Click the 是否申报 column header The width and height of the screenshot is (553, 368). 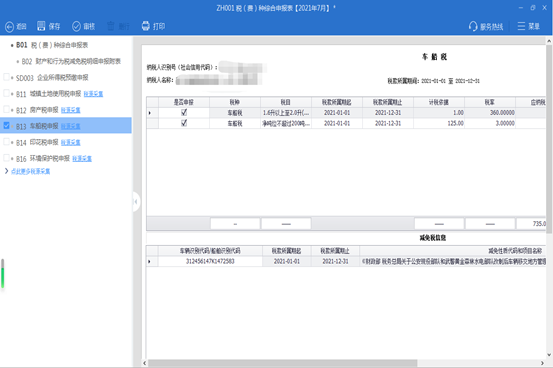pos(184,102)
